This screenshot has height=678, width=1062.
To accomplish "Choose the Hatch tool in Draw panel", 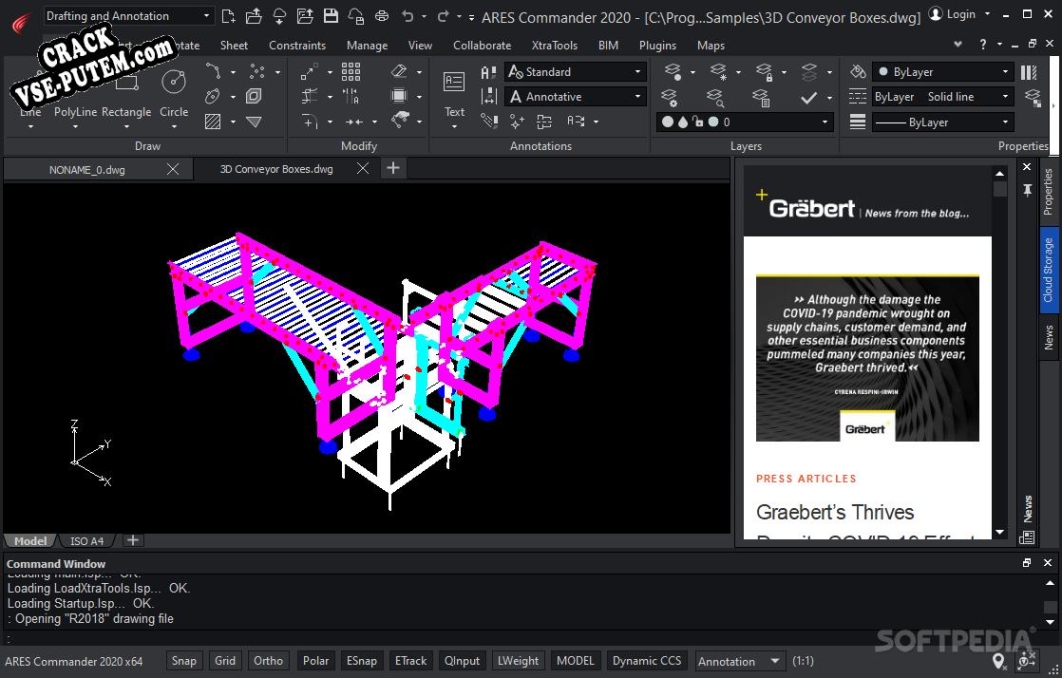I will (213, 121).
